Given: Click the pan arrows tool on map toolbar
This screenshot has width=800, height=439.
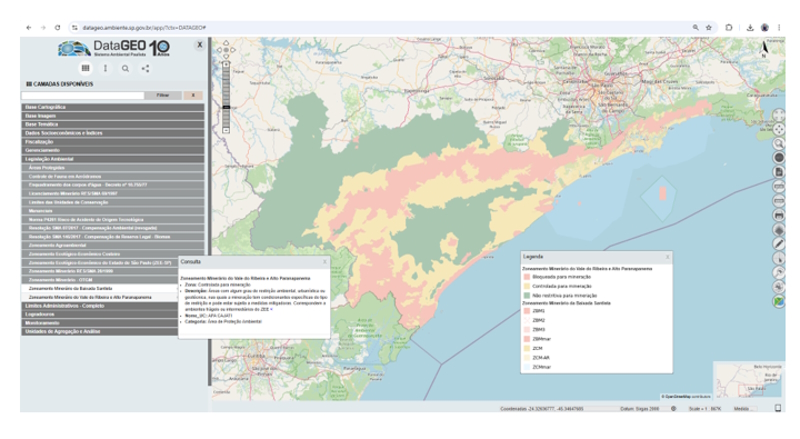Looking at the screenshot, I should [x=779, y=129].
